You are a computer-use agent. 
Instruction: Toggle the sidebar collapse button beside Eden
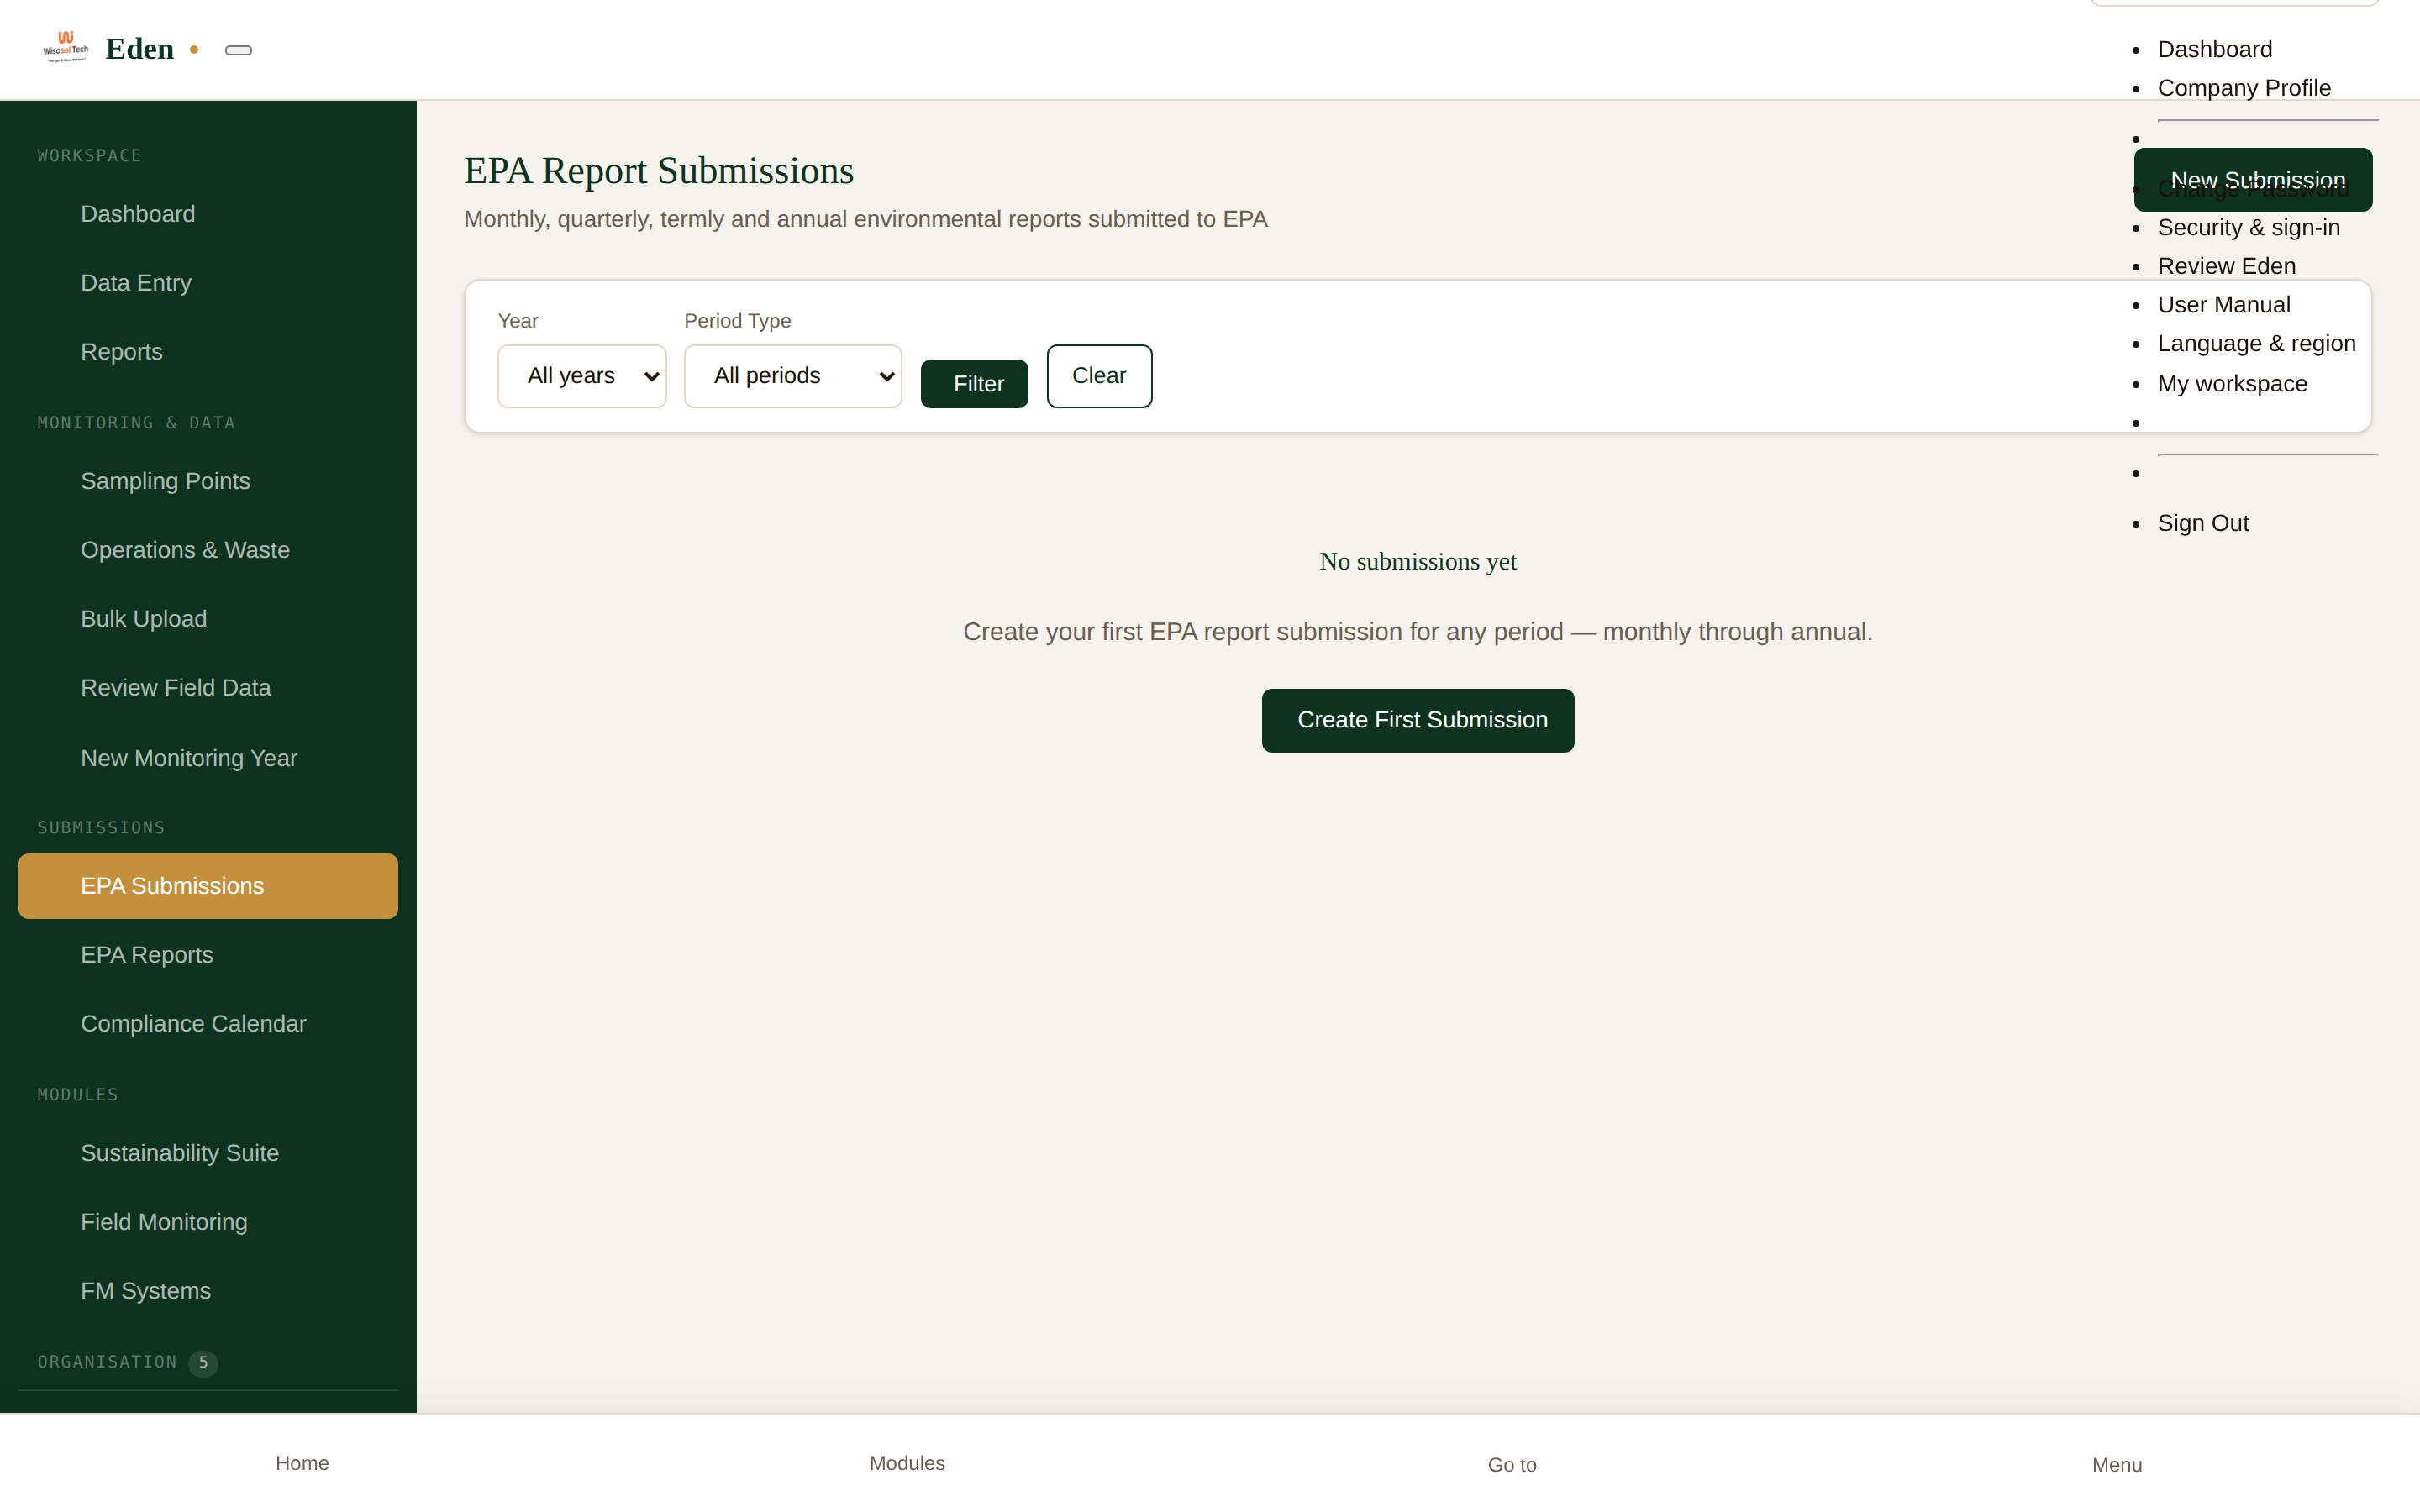pos(238,50)
